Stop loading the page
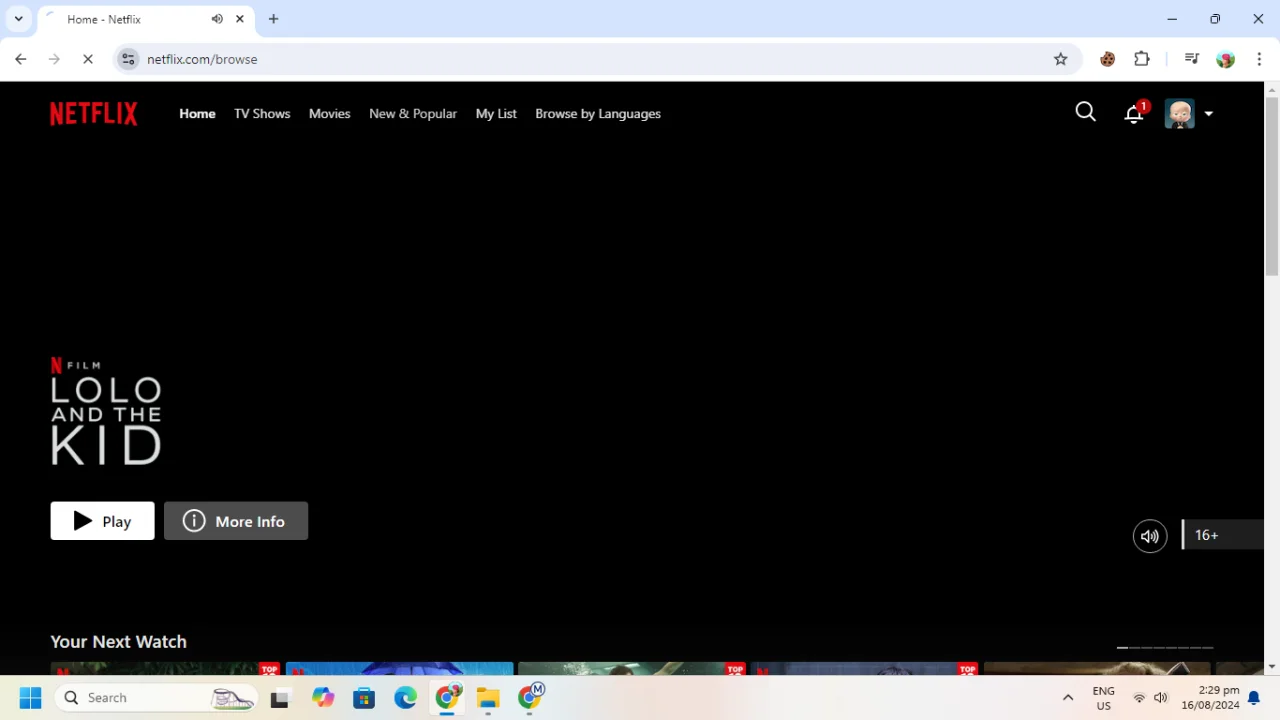Screen dimensions: 1280x720 coord(88,59)
